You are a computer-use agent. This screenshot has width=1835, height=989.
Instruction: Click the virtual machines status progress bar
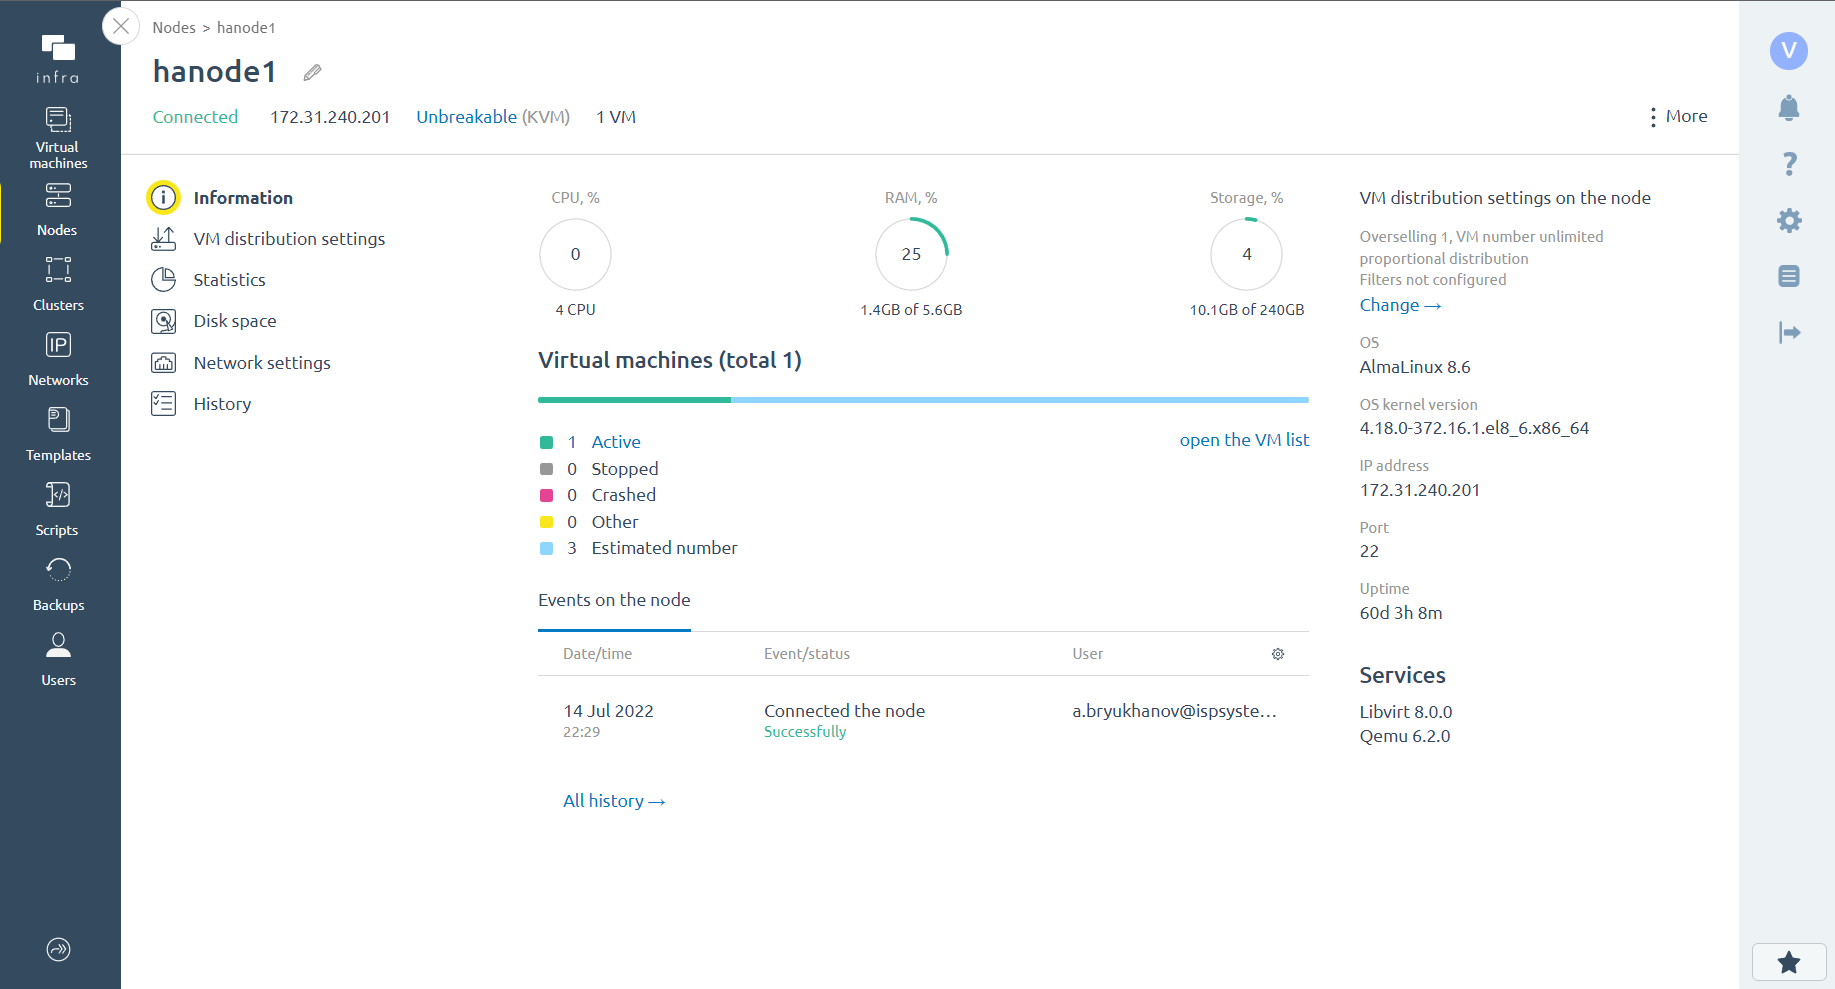[922, 400]
